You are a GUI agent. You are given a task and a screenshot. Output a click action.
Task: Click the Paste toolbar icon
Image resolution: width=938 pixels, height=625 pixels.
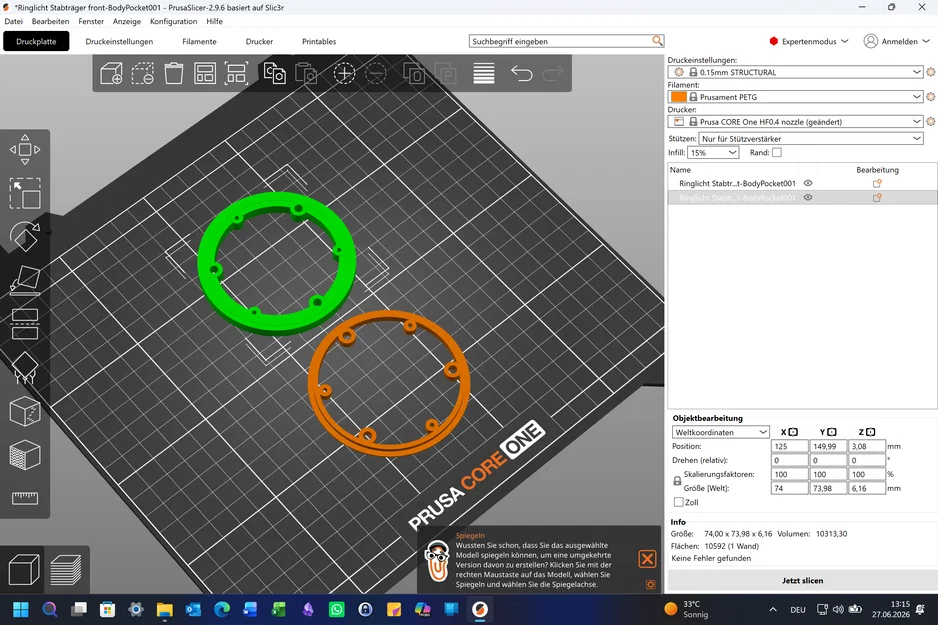(x=306, y=74)
